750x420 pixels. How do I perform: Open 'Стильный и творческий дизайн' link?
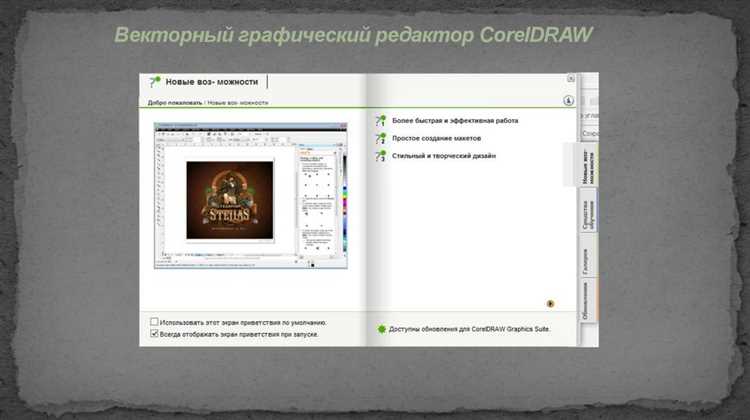(443, 156)
